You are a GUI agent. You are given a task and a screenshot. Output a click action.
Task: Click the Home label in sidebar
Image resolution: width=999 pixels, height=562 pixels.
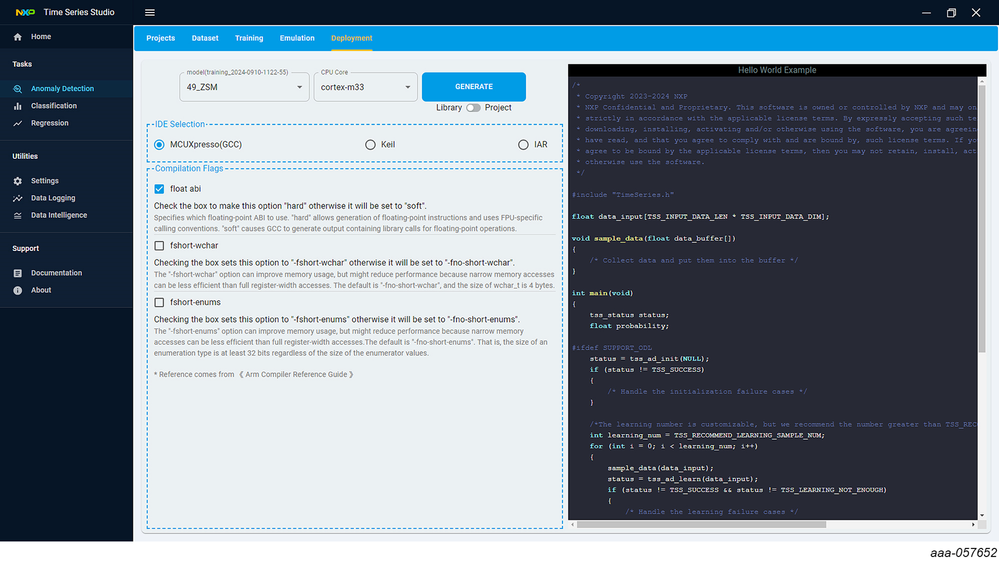(41, 37)
